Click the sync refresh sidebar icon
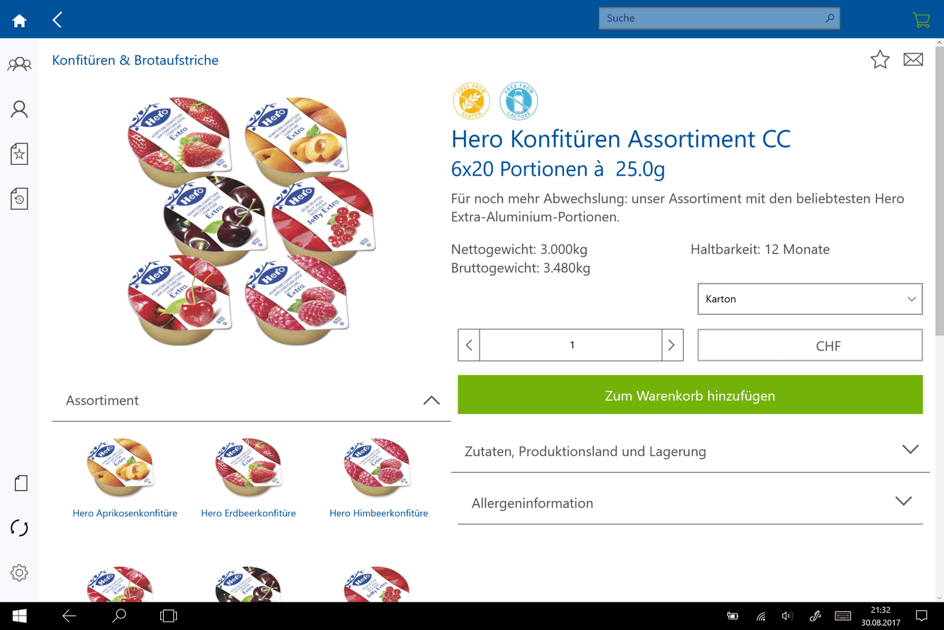 pos(19,528)
